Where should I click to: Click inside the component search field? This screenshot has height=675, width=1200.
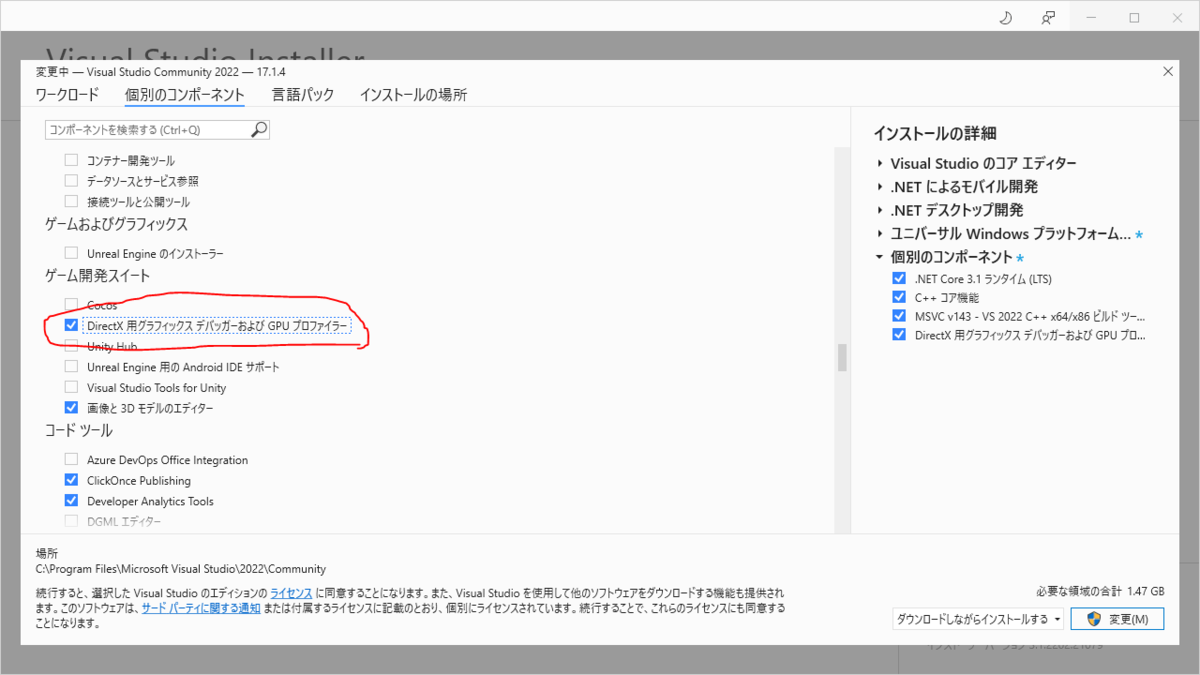[140, 129]
